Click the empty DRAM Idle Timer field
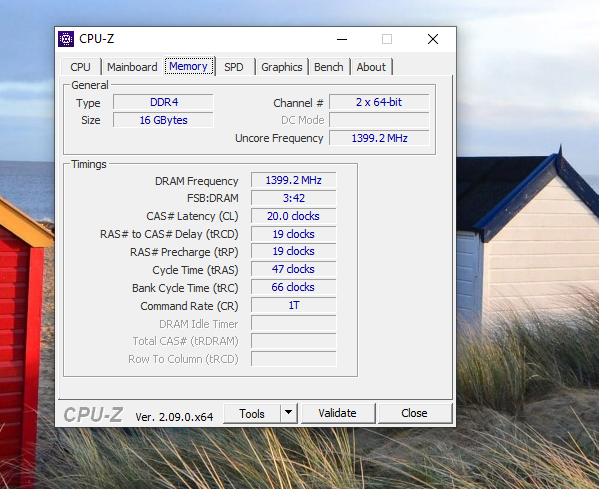This screenshot has width=599, height=489. 294,323
